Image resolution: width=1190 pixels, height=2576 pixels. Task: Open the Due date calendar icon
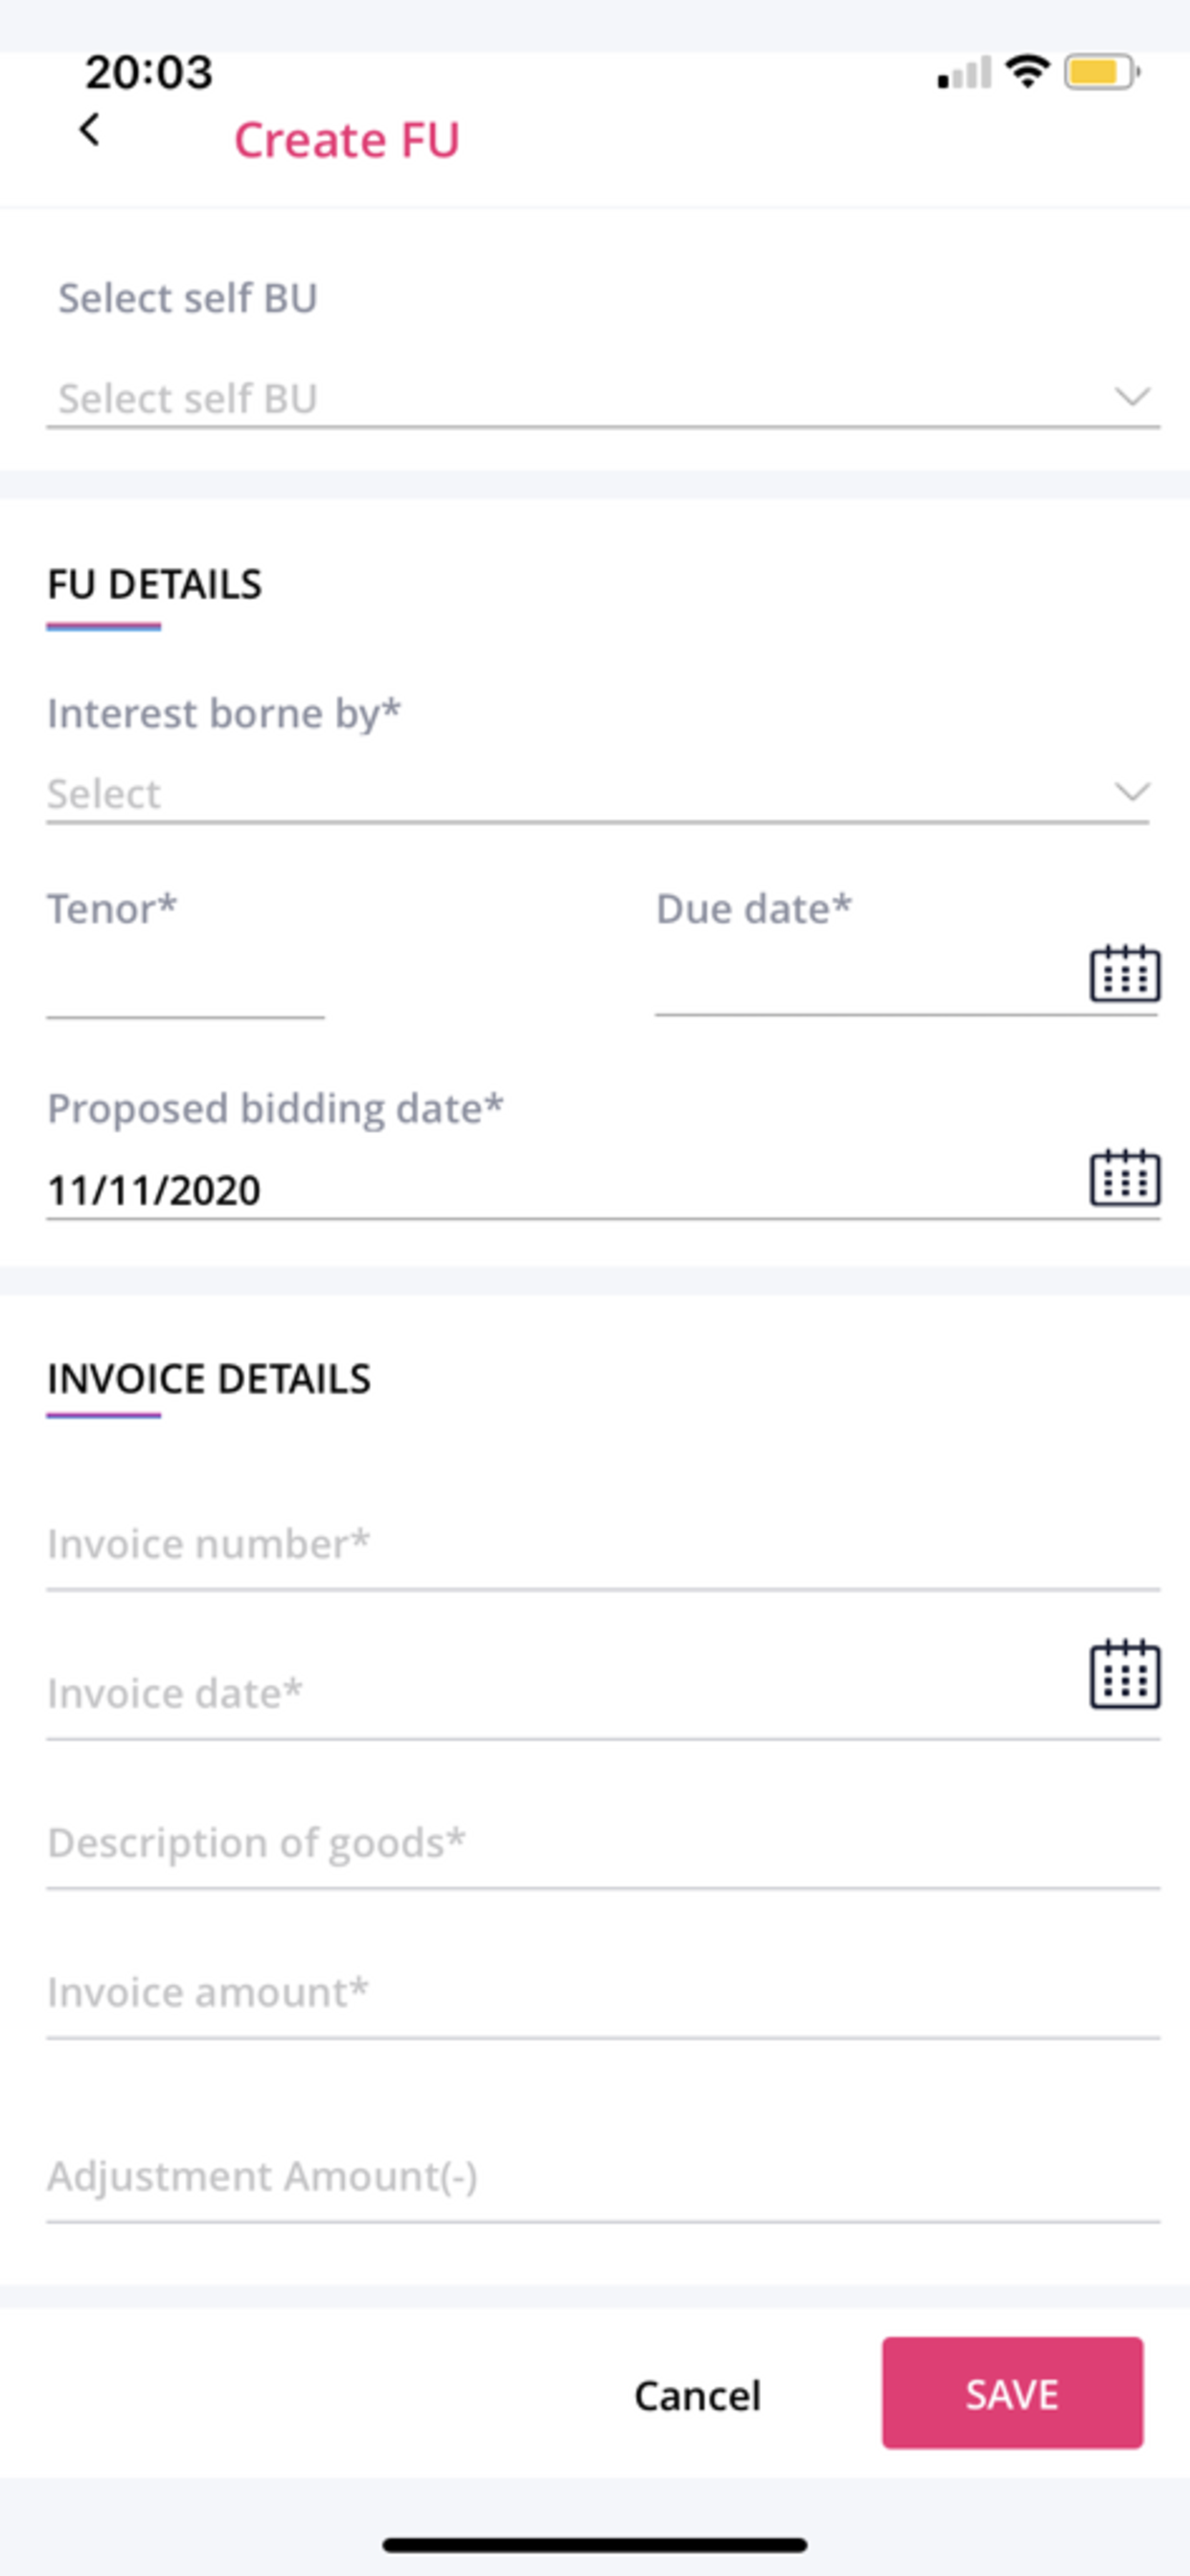tap(1124, 973)
